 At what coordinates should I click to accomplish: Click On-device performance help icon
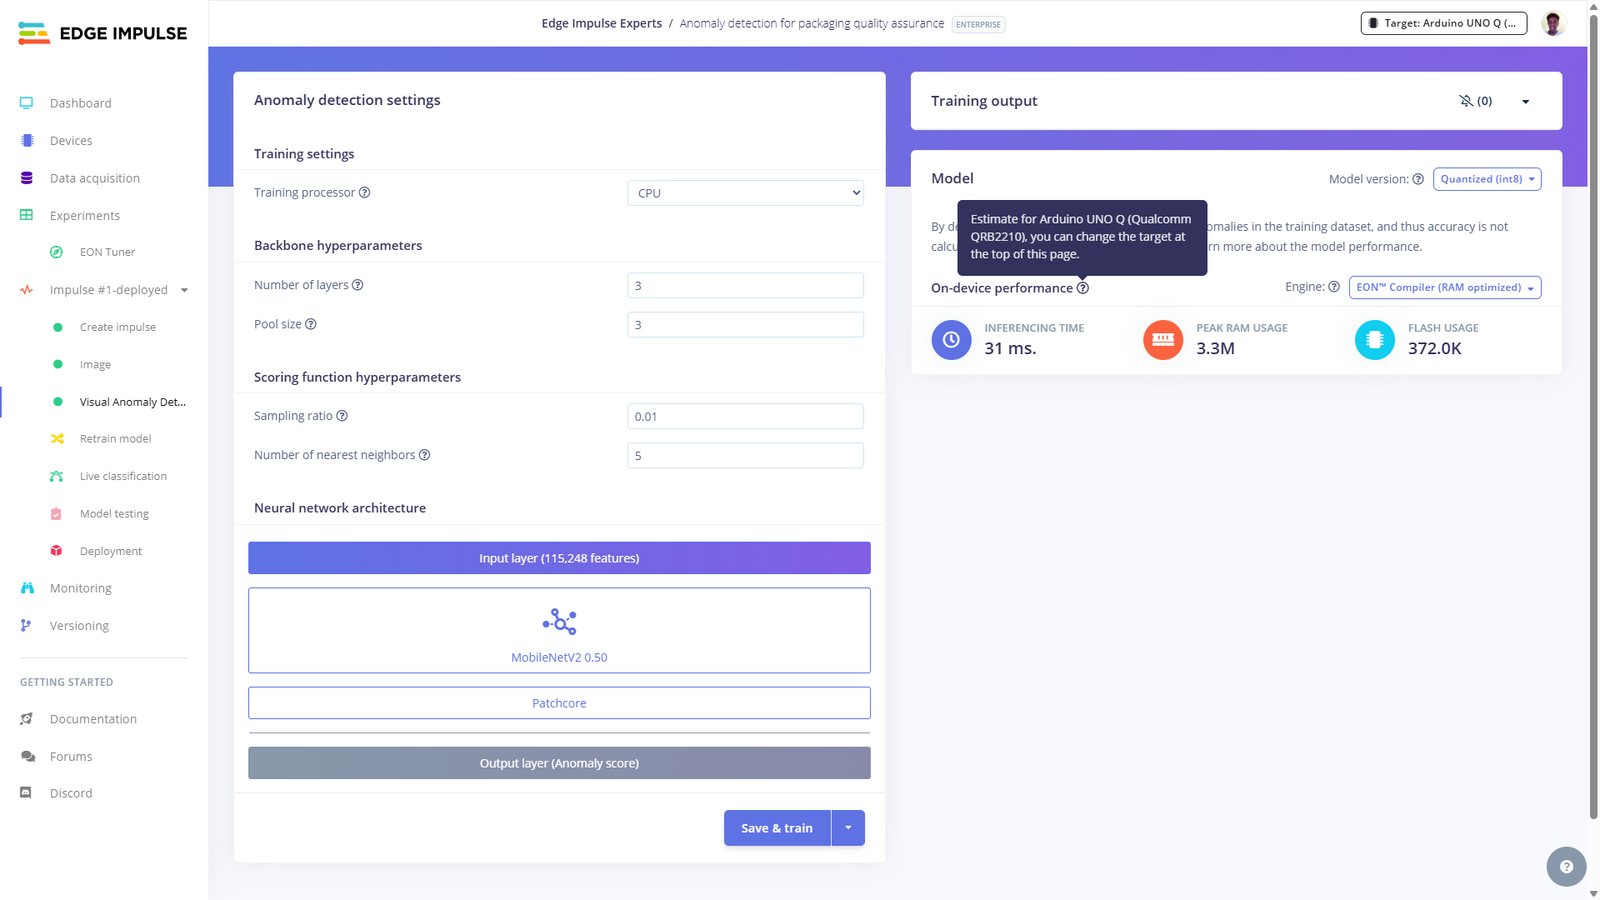tap(1082, 288)
